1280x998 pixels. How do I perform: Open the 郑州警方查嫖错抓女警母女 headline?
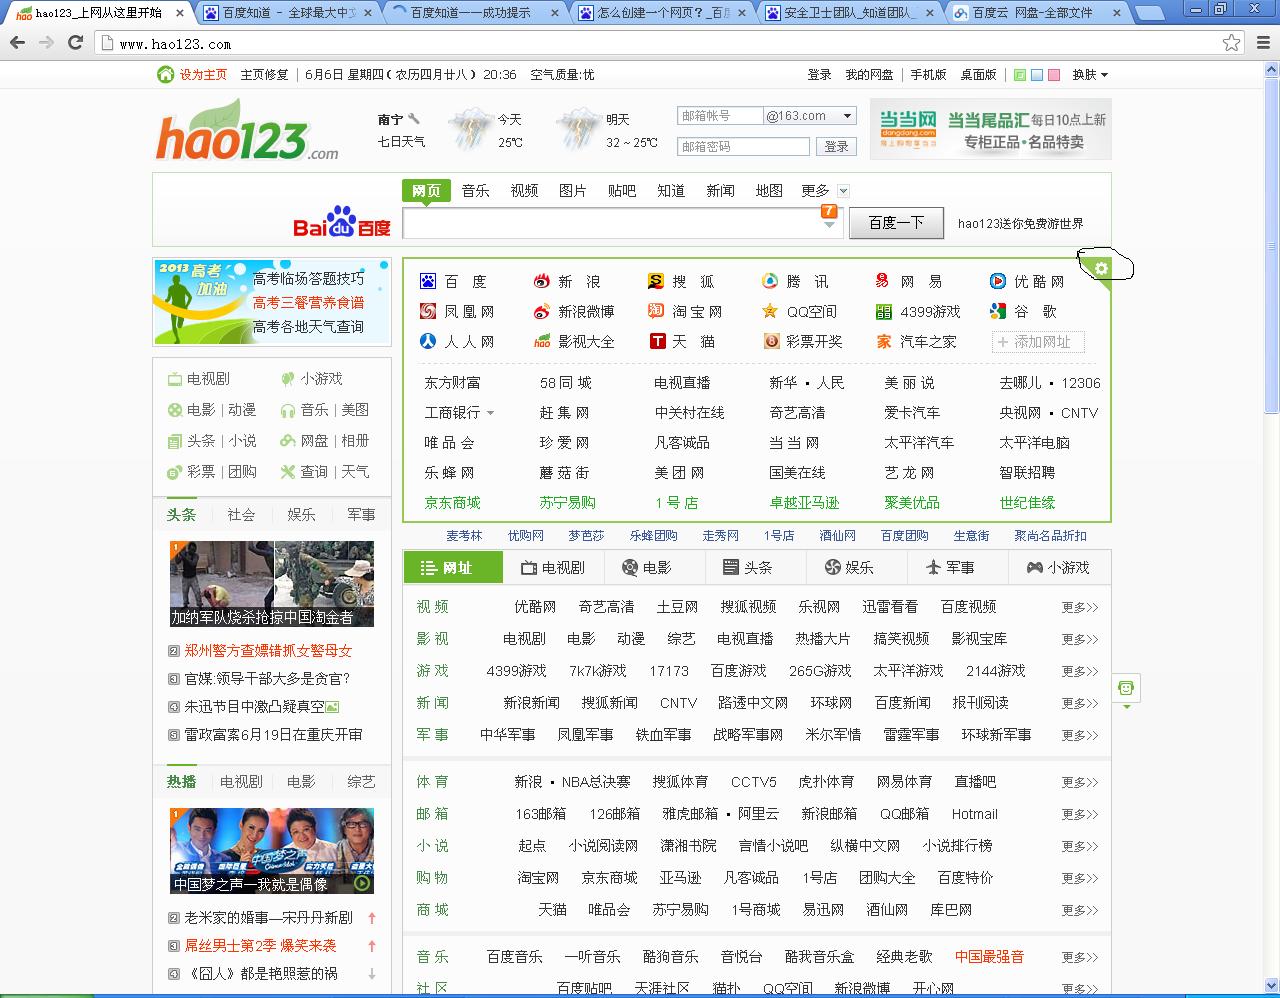268,651
